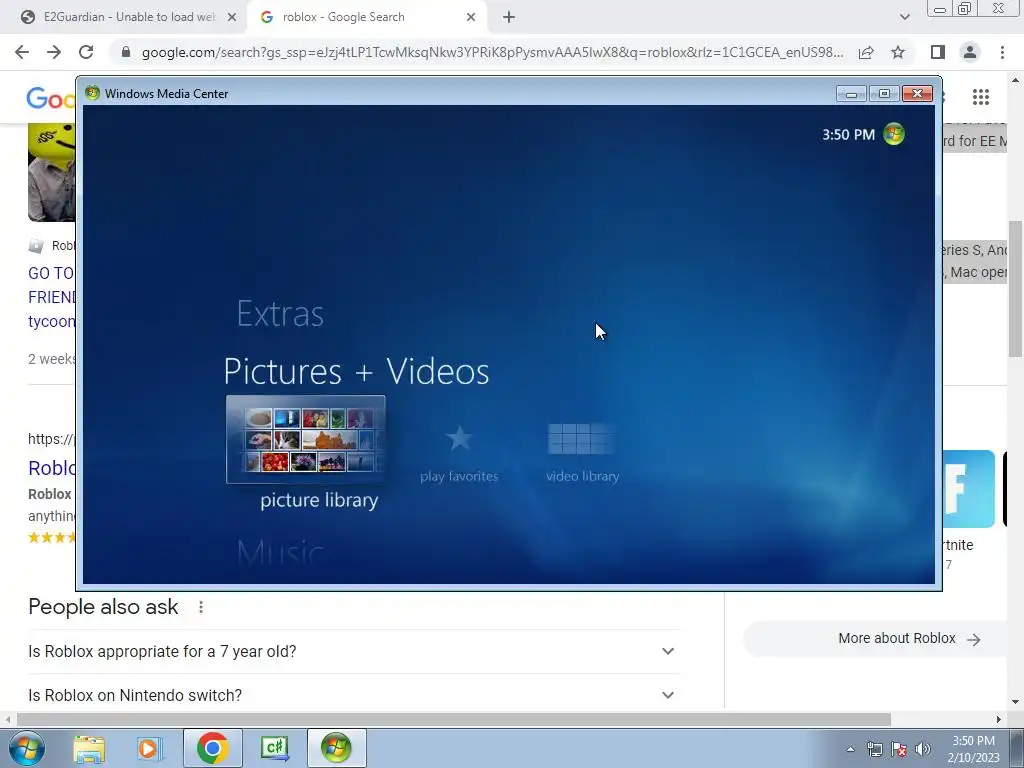Open network tray icon
The image size is (1024, 768).
point(874,749)
